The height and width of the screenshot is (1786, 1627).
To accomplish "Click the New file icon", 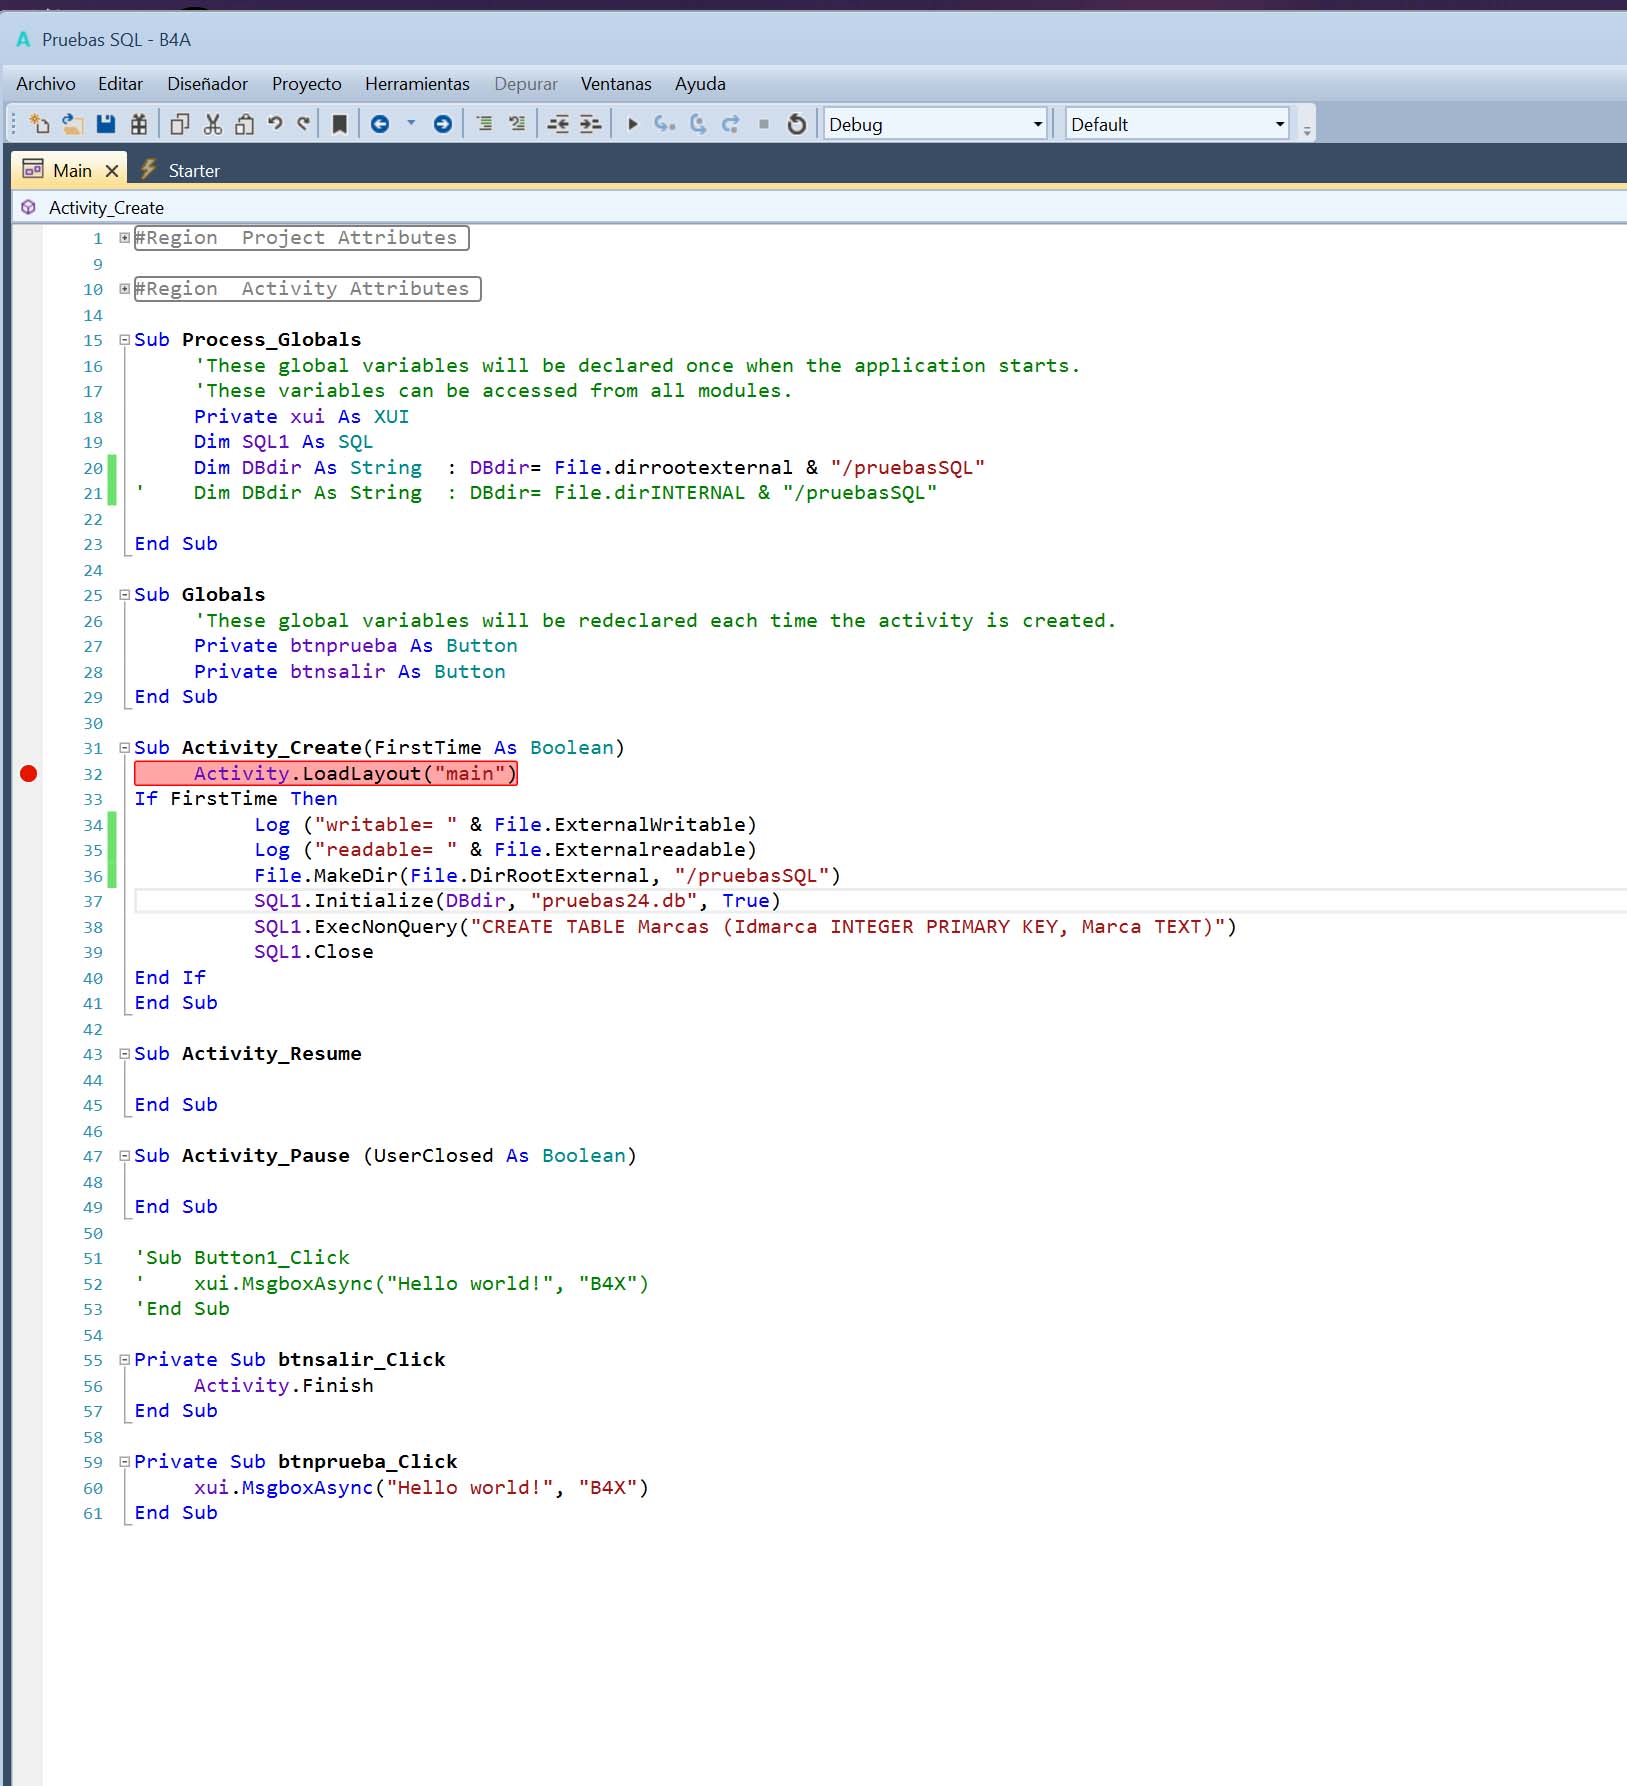I will 39,124.
